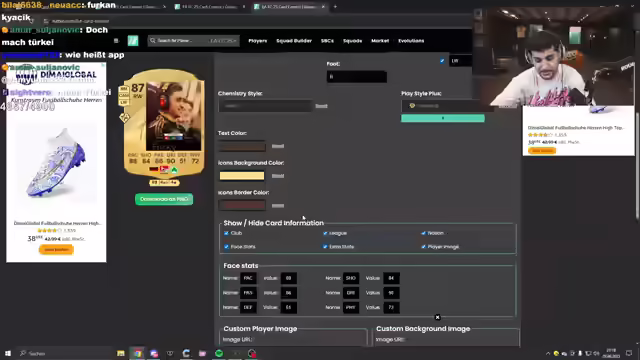Open the Squads menu
The width and height of the screenshot is (640, 360).
[352, 41]
